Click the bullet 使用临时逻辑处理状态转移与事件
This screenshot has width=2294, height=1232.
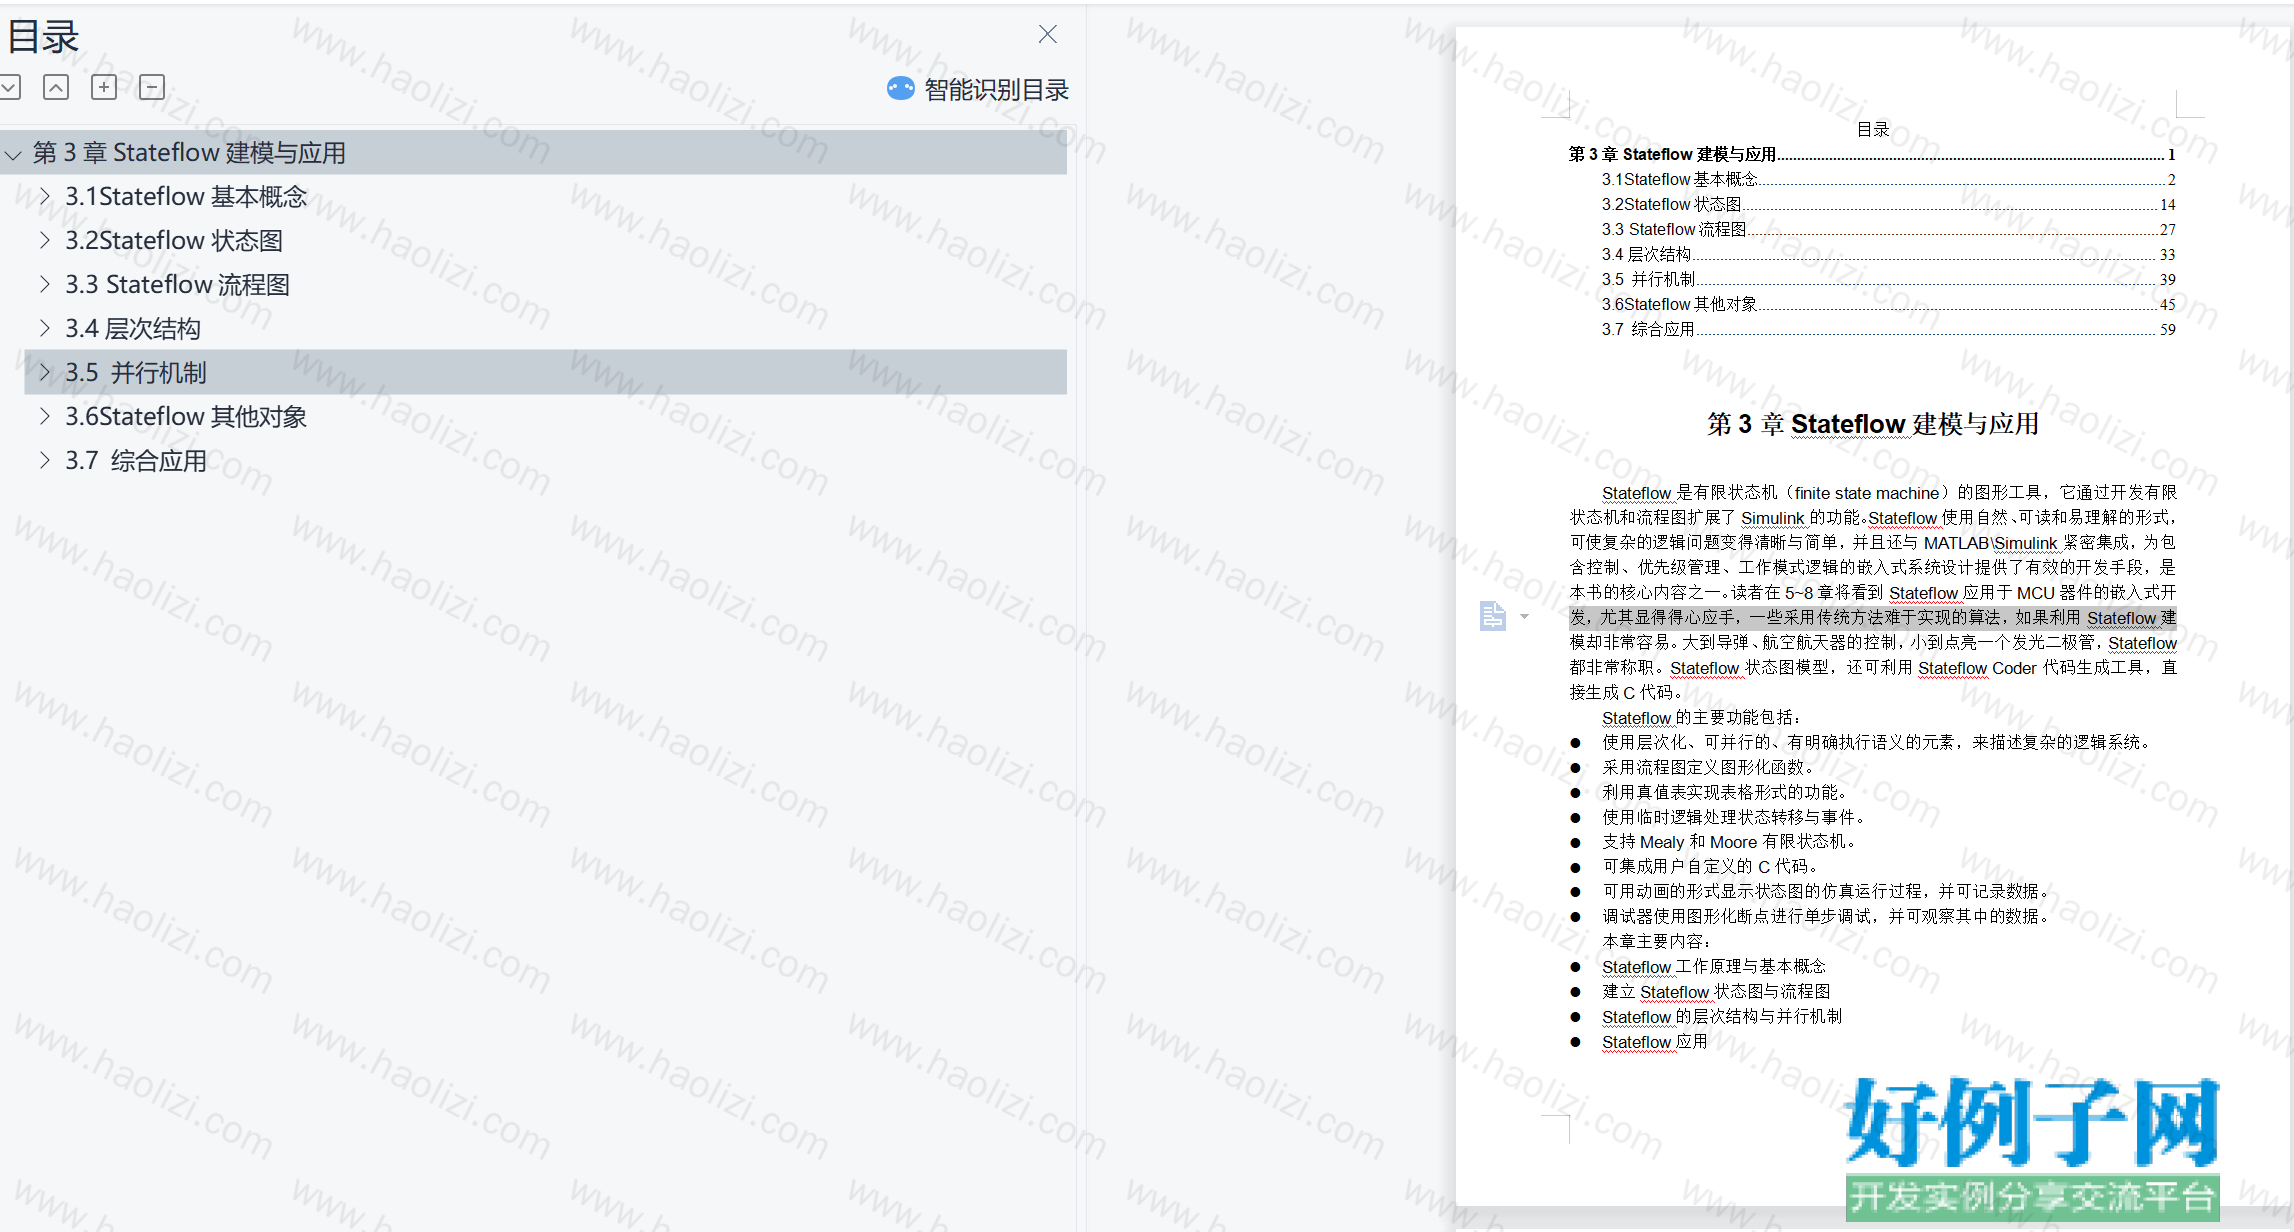(1734, 817)
